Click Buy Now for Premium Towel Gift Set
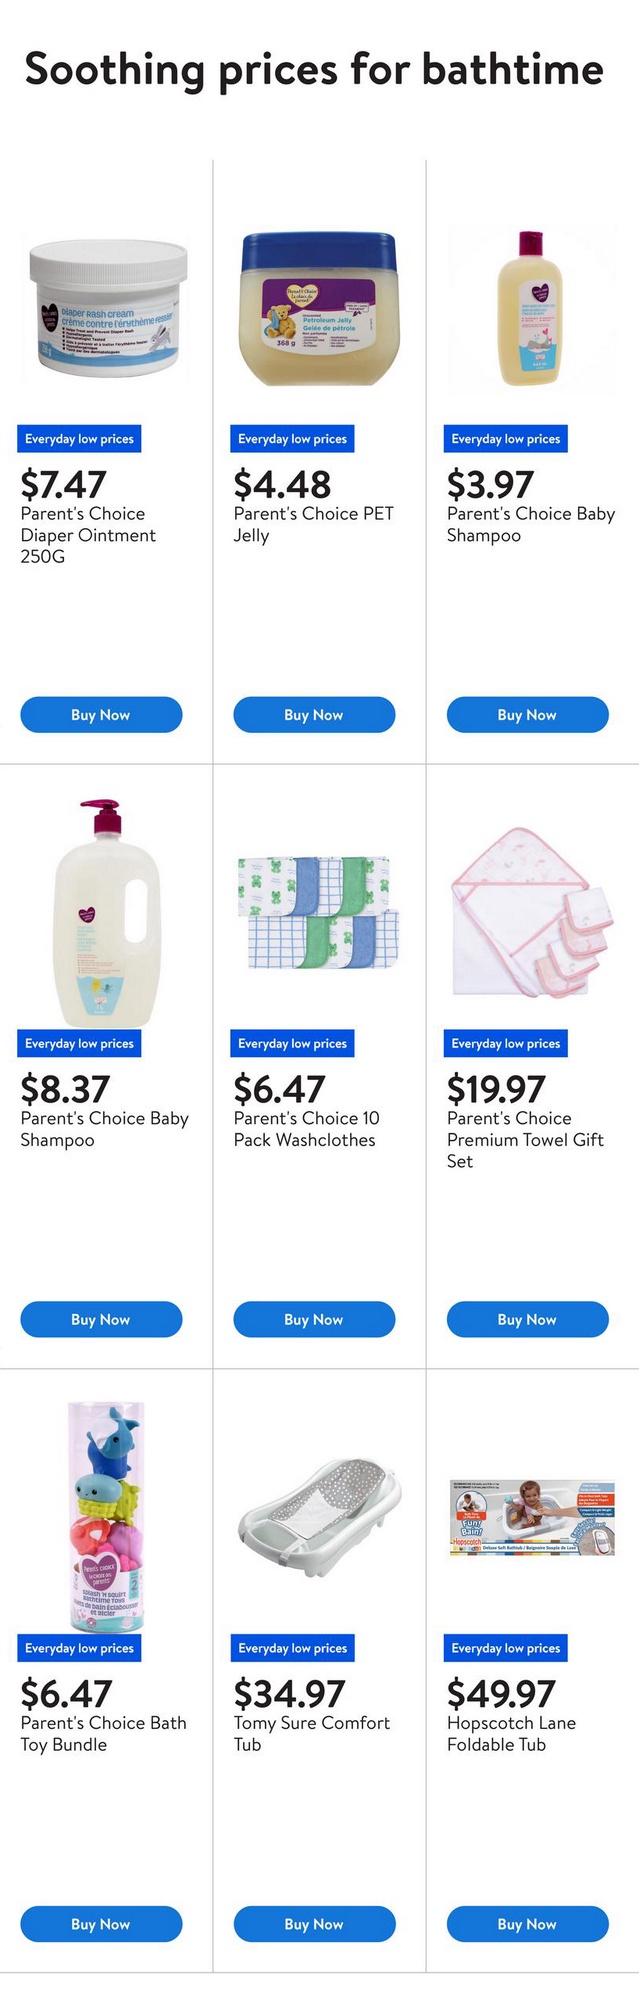639x2000 pixels. pyautogui.click(x=527, y=1319)
